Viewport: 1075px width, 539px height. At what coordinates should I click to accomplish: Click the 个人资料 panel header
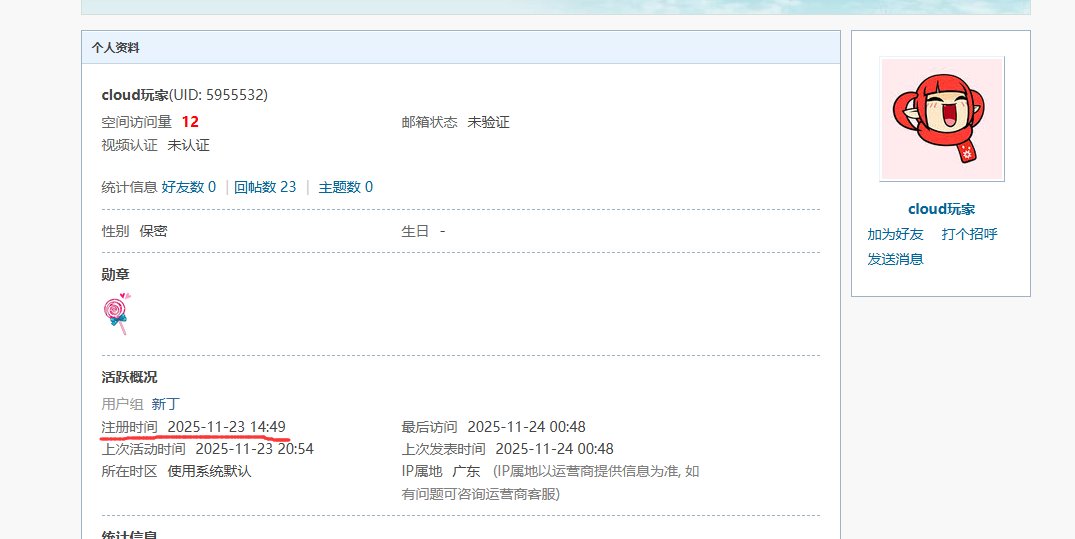[116, 47]
